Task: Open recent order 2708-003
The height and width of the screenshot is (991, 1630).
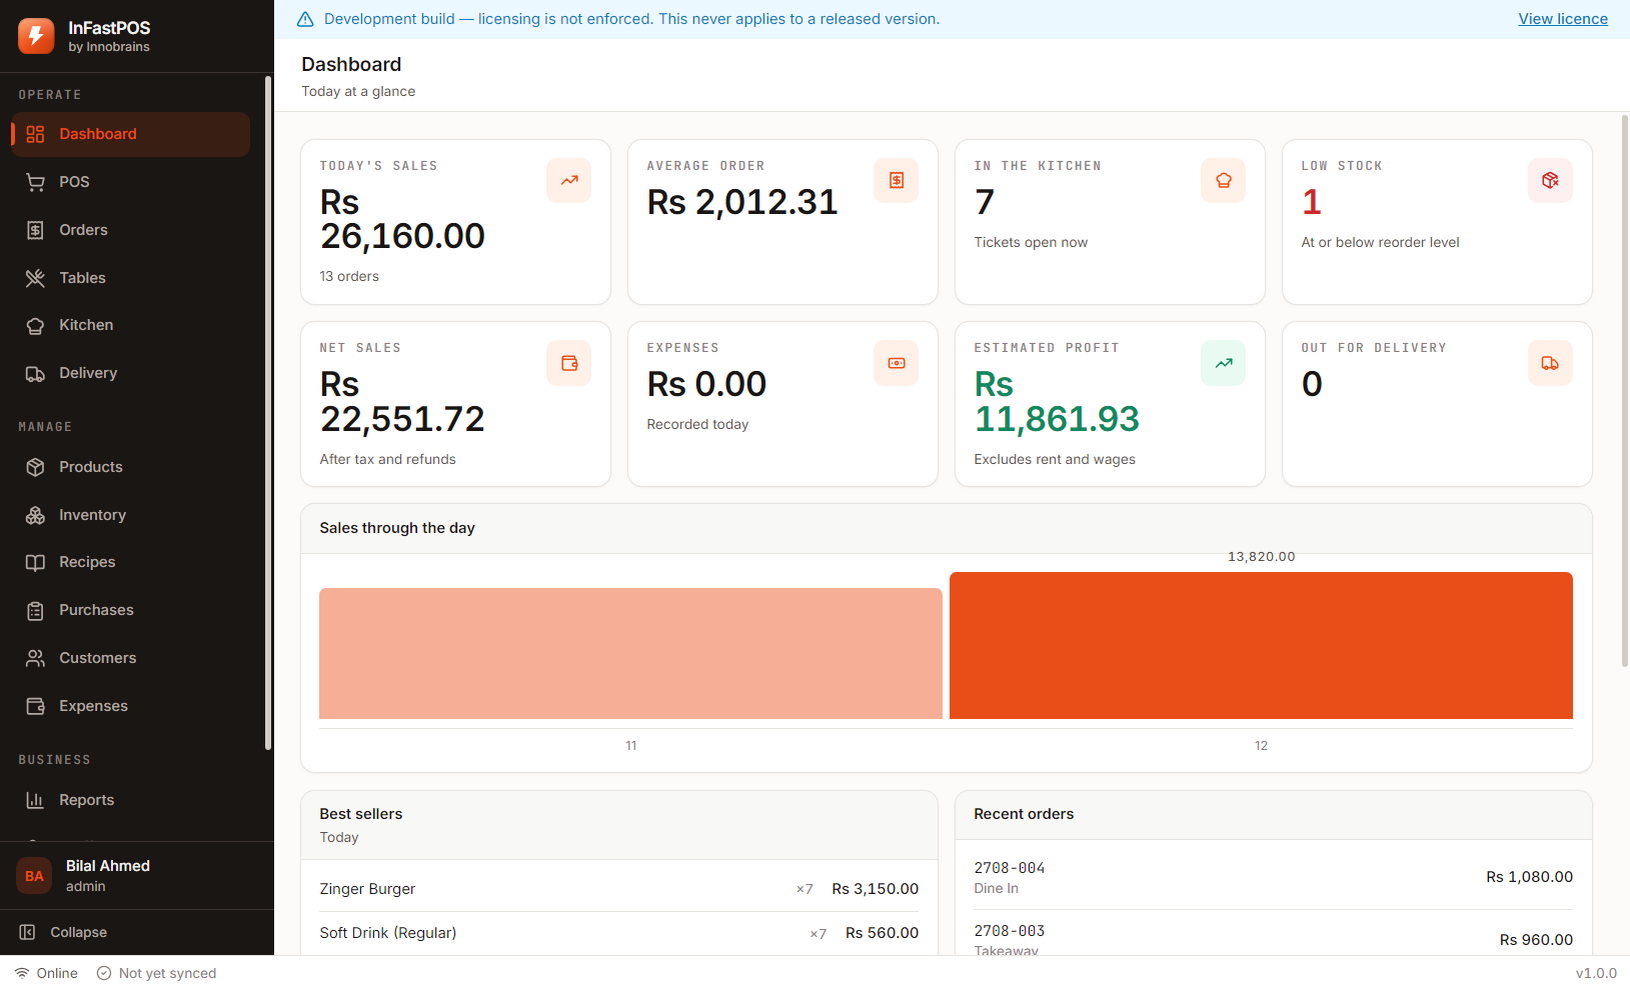Action: coord(1273,939)
